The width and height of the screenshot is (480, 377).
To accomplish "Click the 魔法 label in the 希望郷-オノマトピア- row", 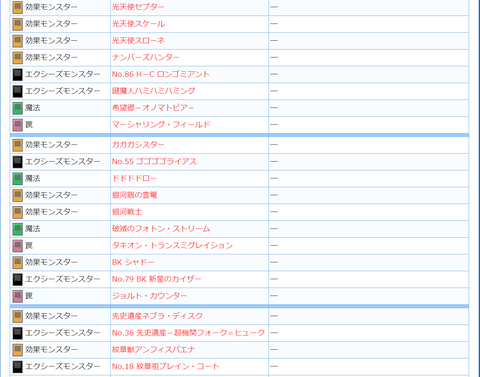I will click(33, 108).
